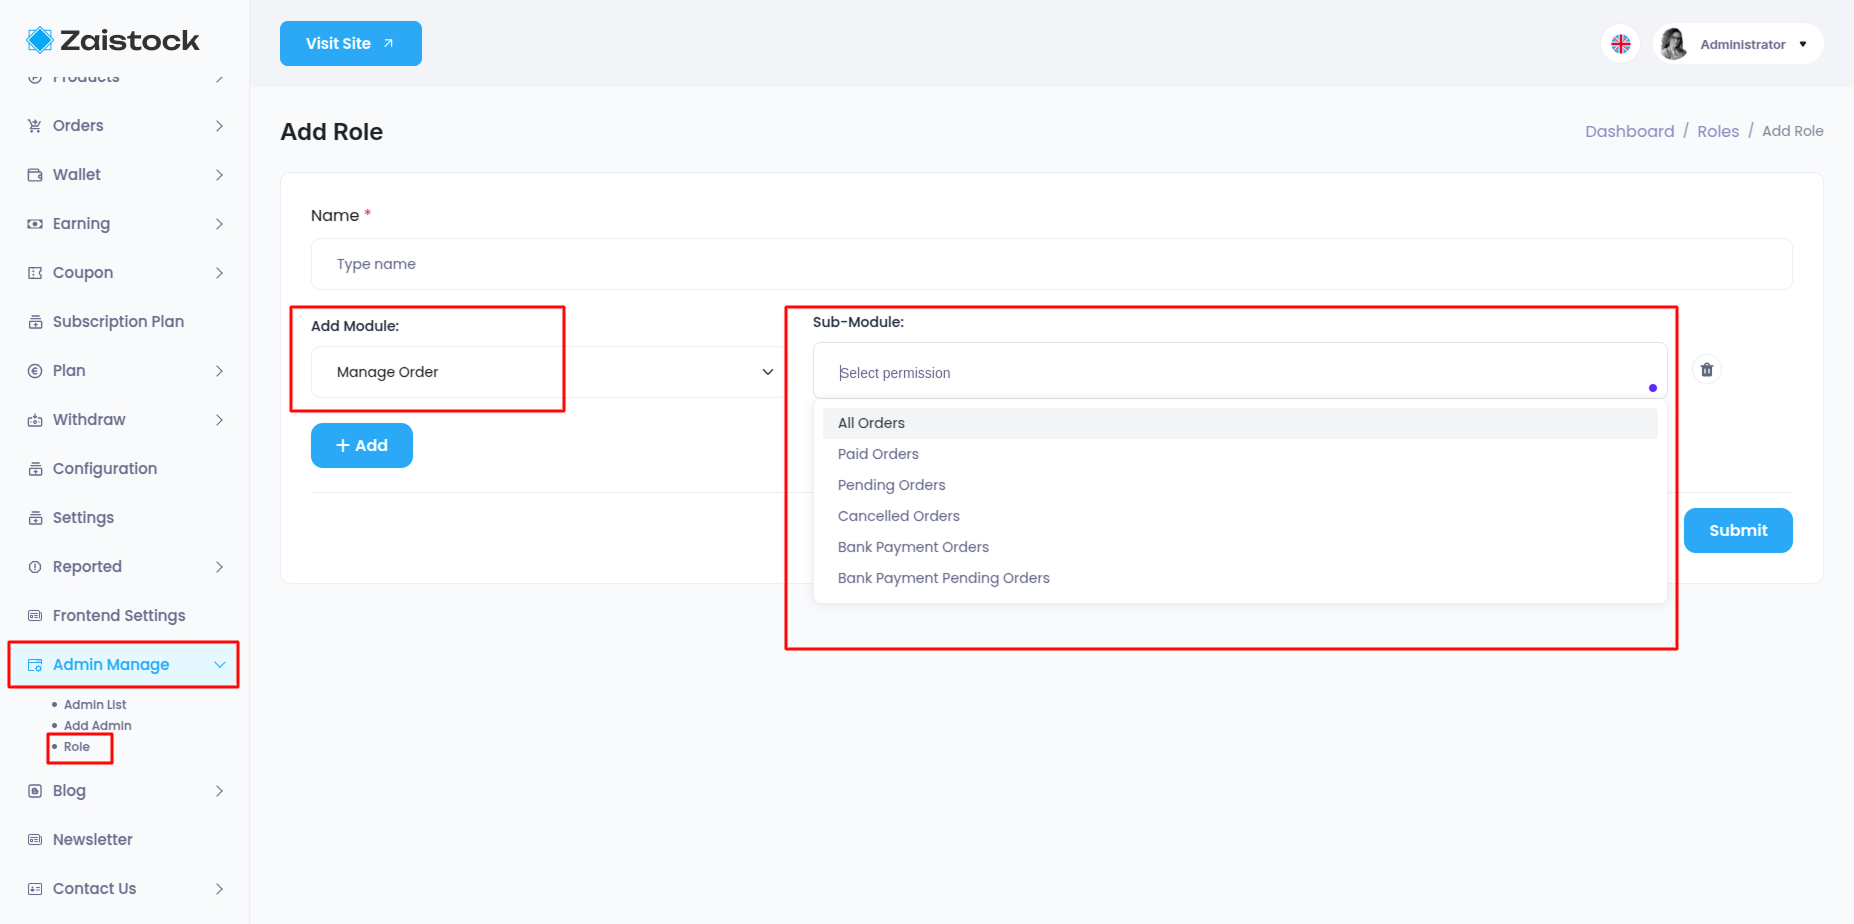Expand the Earning menu chevron
1854x924 pixels.
tap(219, 224)
